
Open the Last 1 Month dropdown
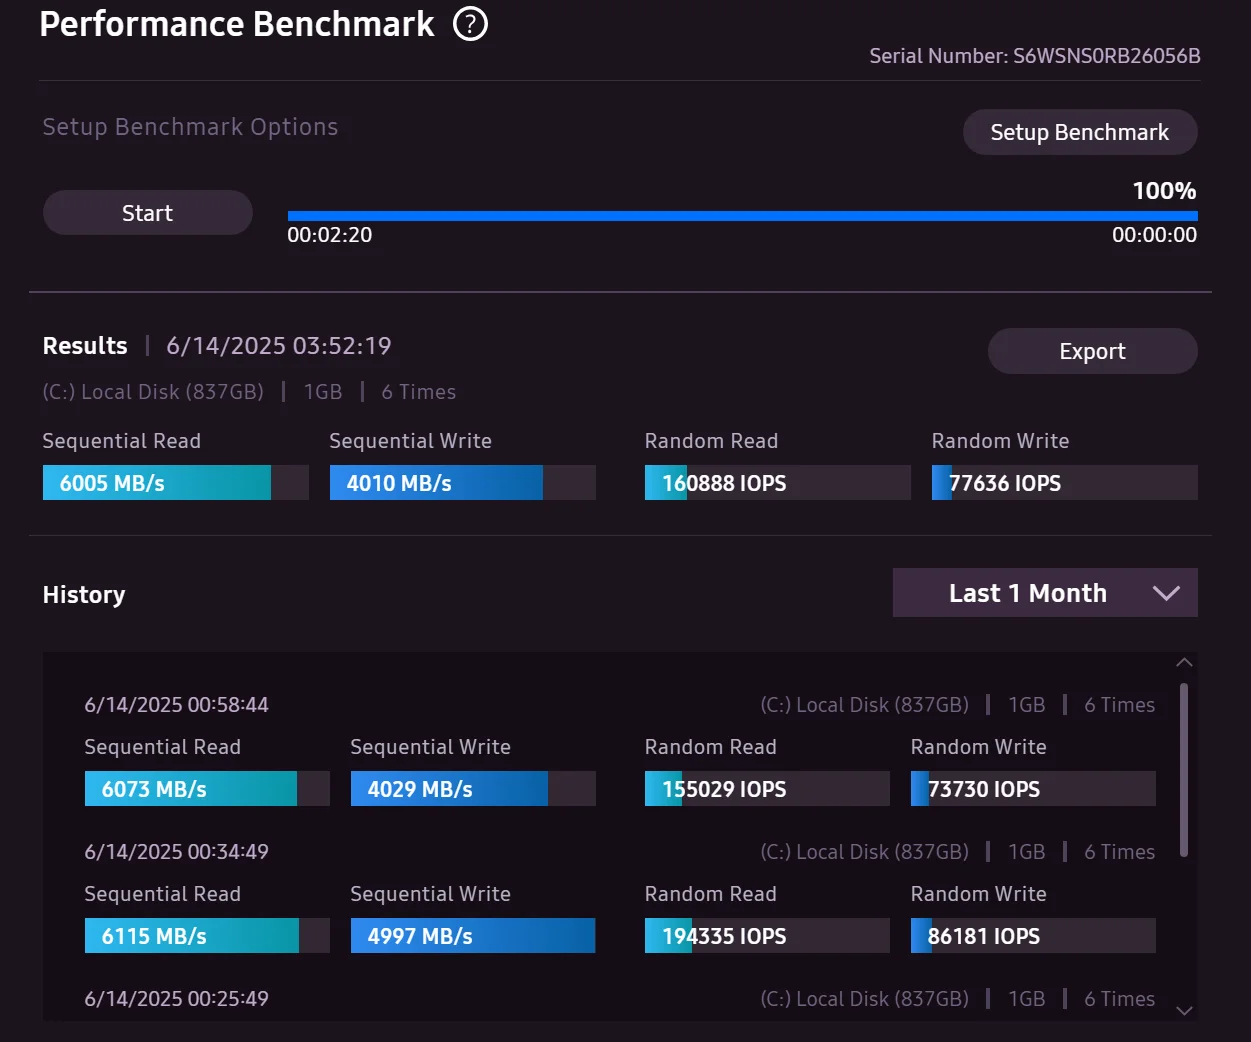click(1028, 593)
